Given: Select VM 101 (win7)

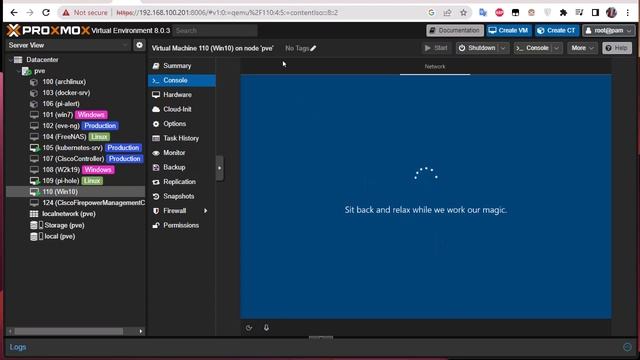Looking at the screenshot, I should [58, 115].
